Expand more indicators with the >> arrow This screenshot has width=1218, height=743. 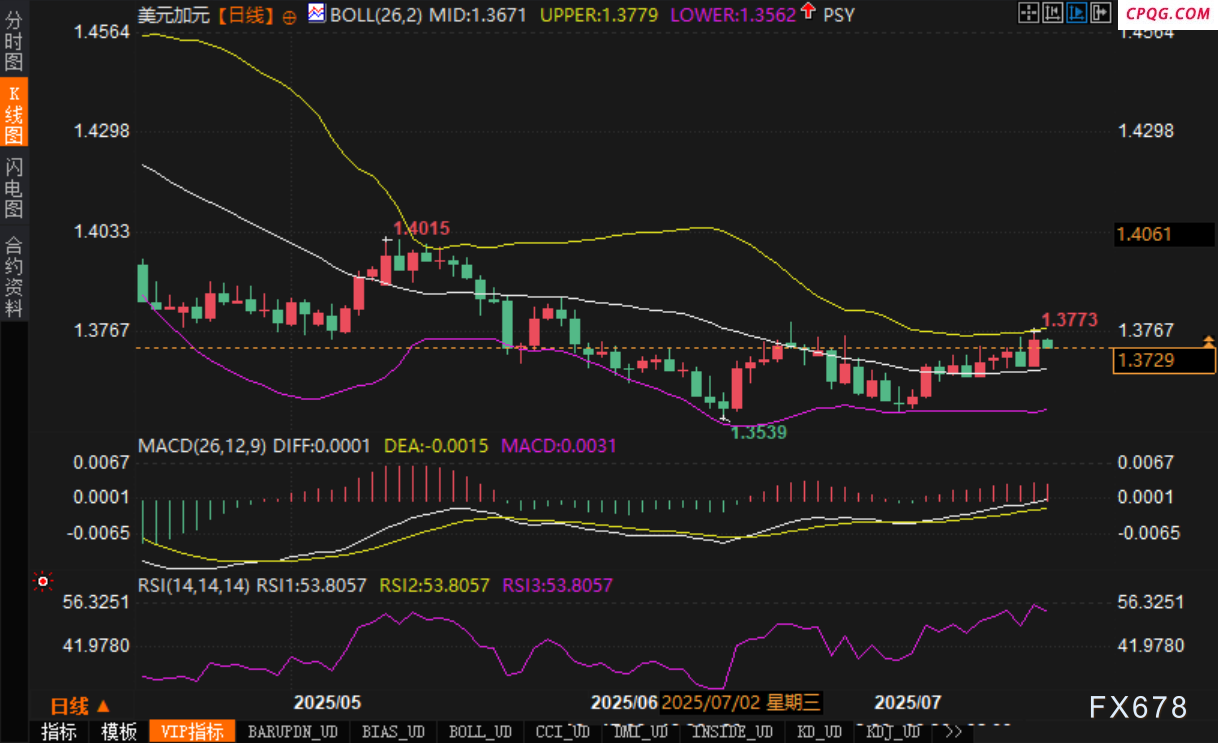[x=953, y=732]
